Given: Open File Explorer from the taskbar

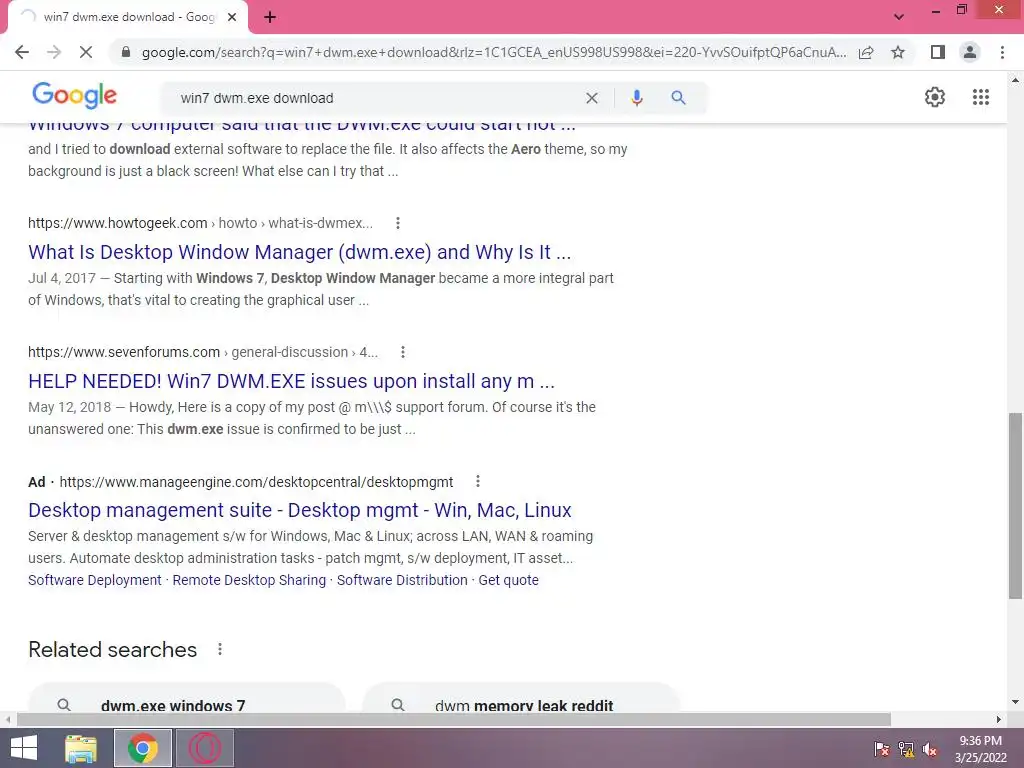Looking at the screenshot, I should point(81,748).
